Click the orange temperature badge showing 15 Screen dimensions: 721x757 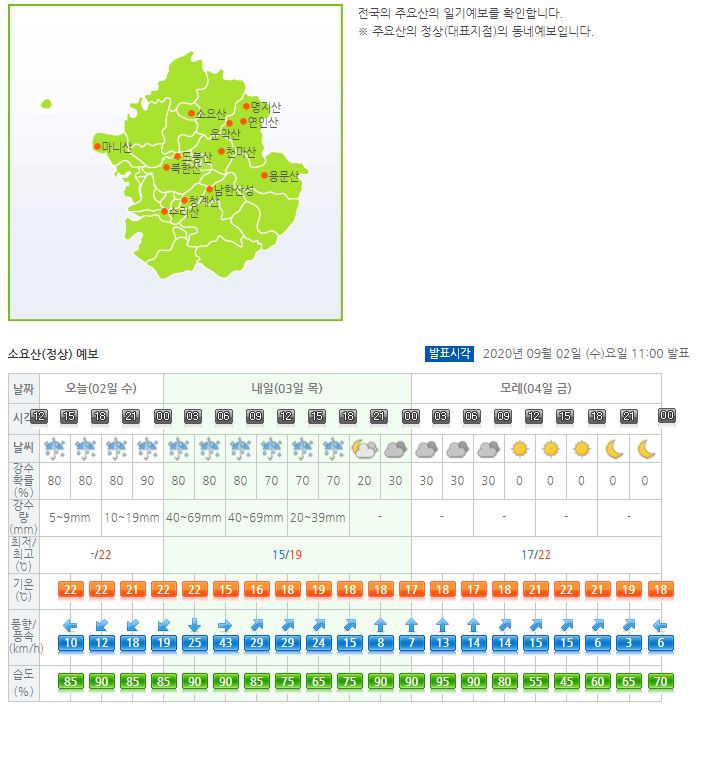225,590
